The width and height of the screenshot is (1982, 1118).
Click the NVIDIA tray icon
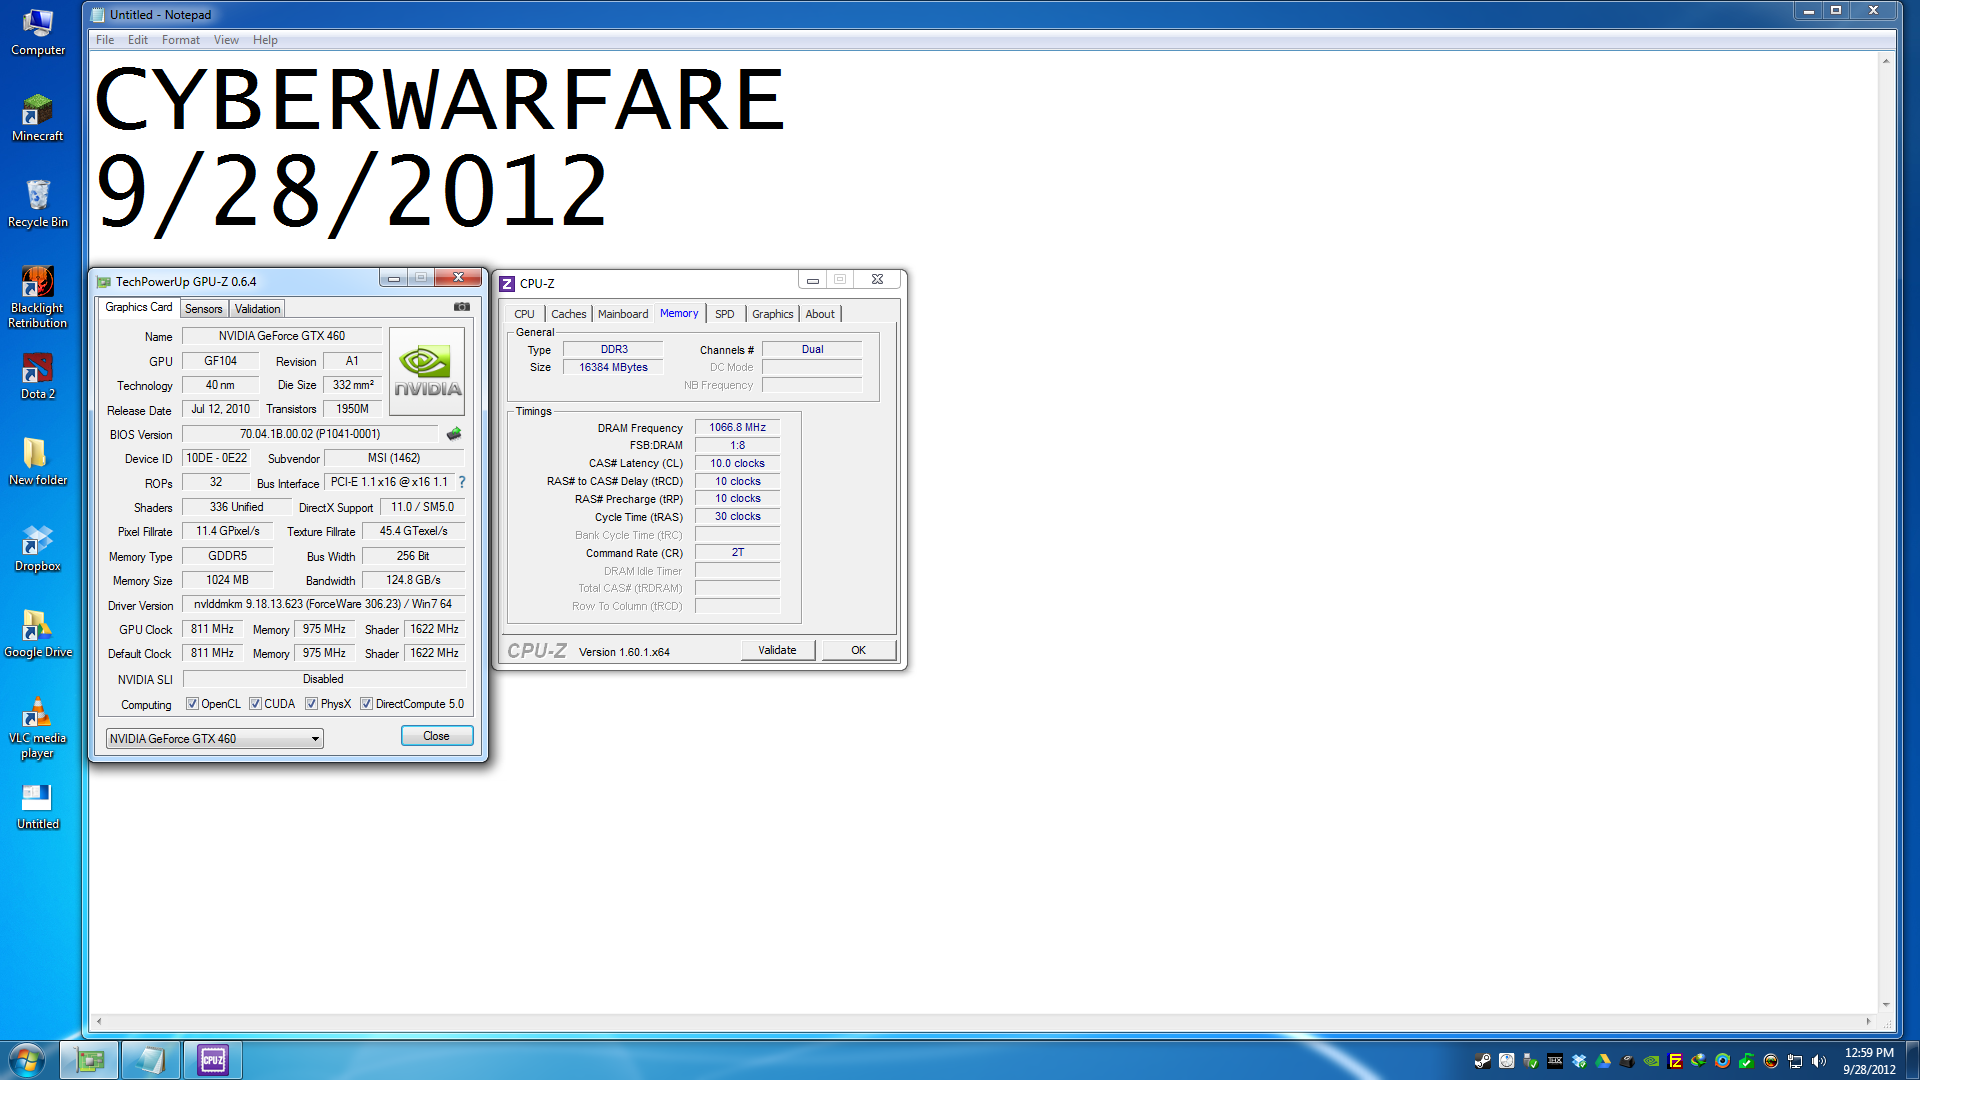coord(1651,1061)
